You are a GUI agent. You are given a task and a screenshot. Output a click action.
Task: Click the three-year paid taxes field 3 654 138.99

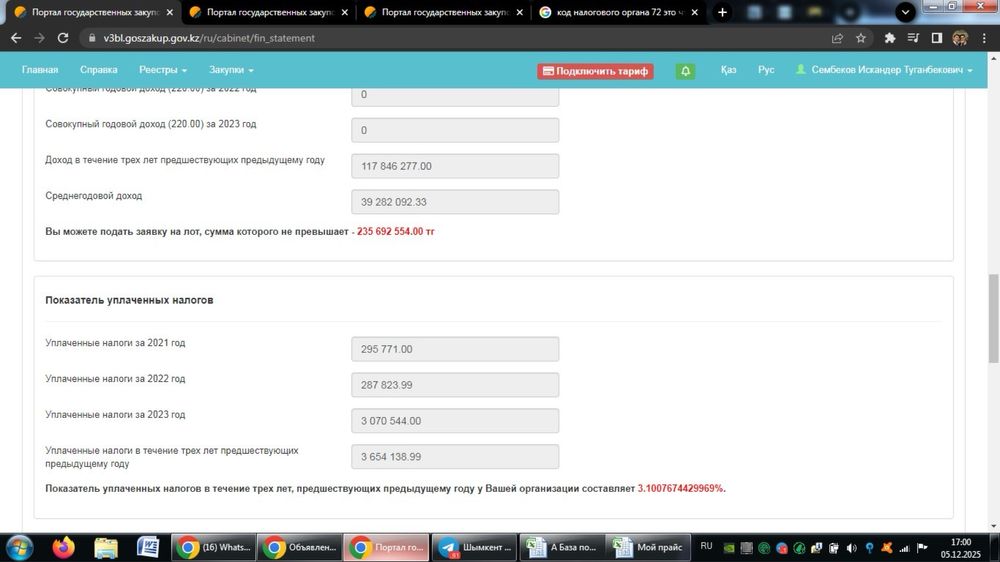click(455, 456)
